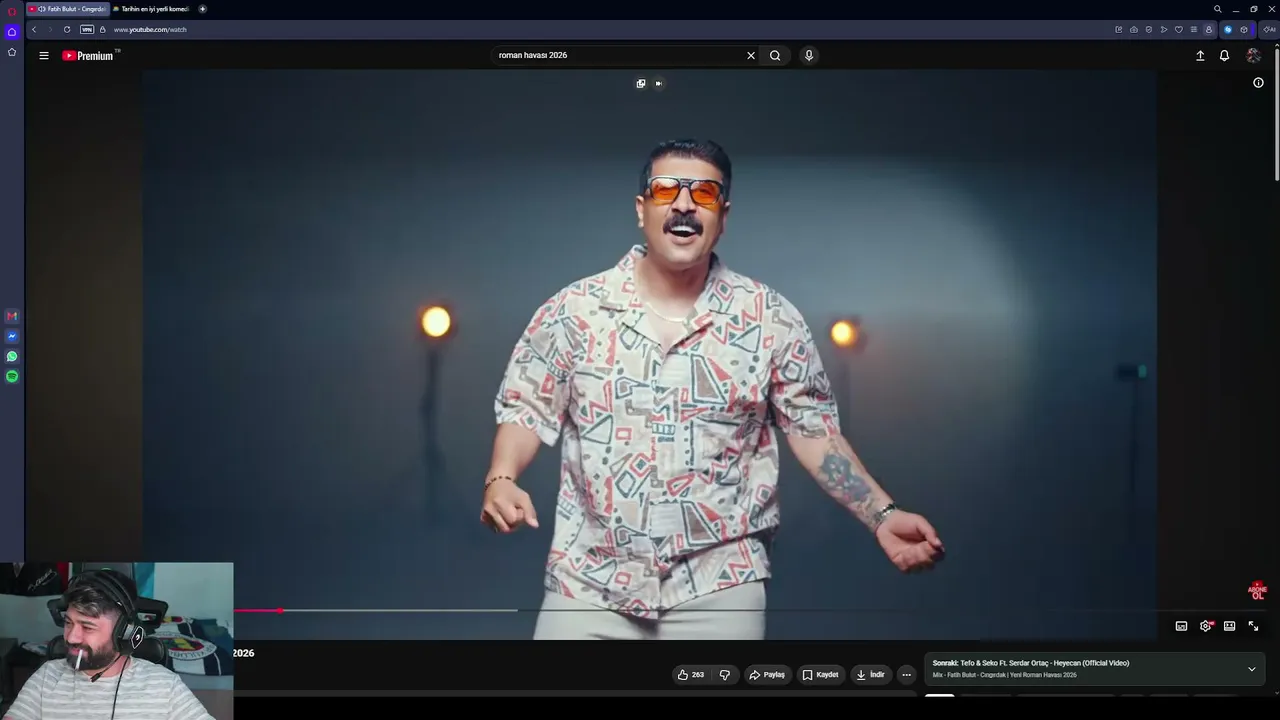Open Messenger from the browser sidebar

point(12,336)
